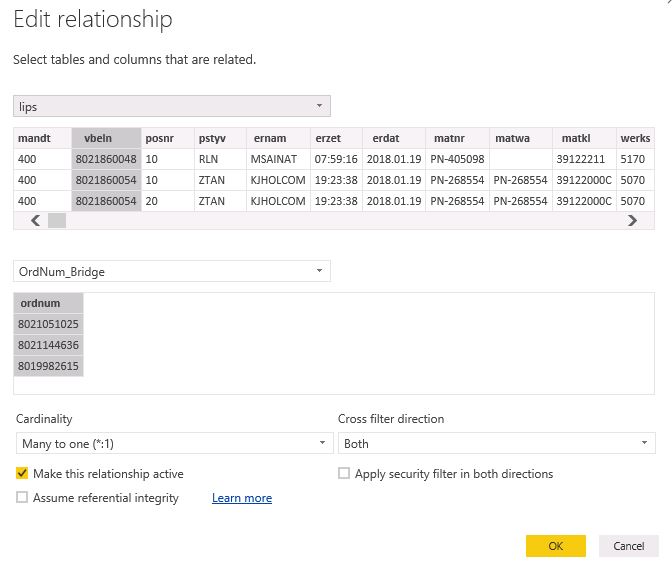
Task: Open the OrdNum_Bridge table dropdown
Action: click(x=171, y=271)
